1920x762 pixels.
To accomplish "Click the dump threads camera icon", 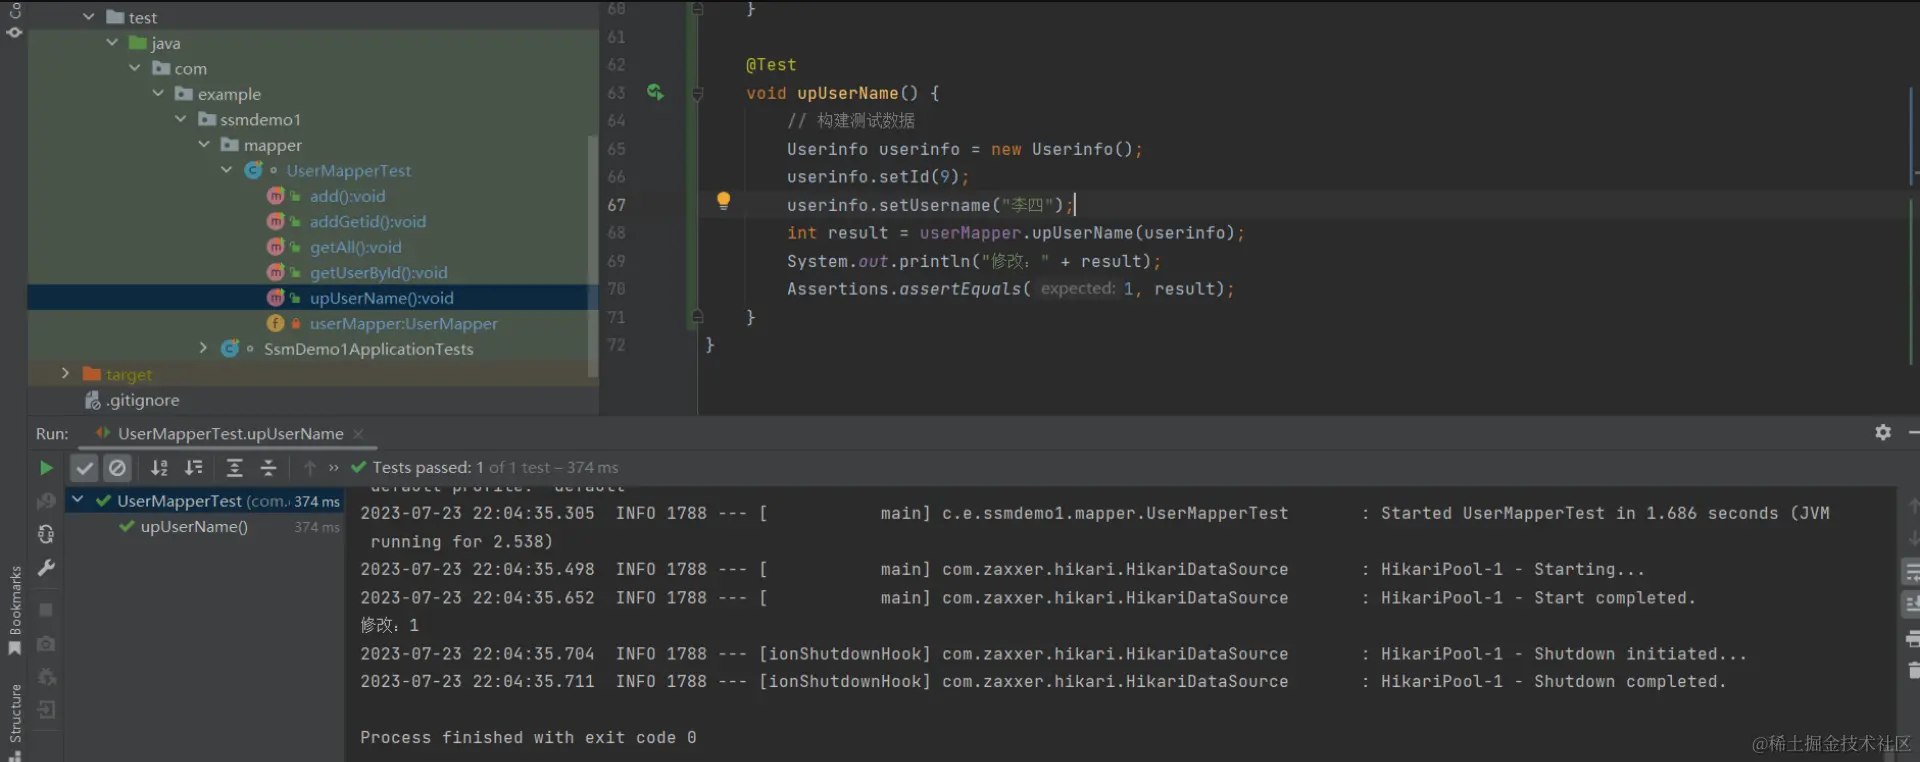I will [x=46, y=644].
